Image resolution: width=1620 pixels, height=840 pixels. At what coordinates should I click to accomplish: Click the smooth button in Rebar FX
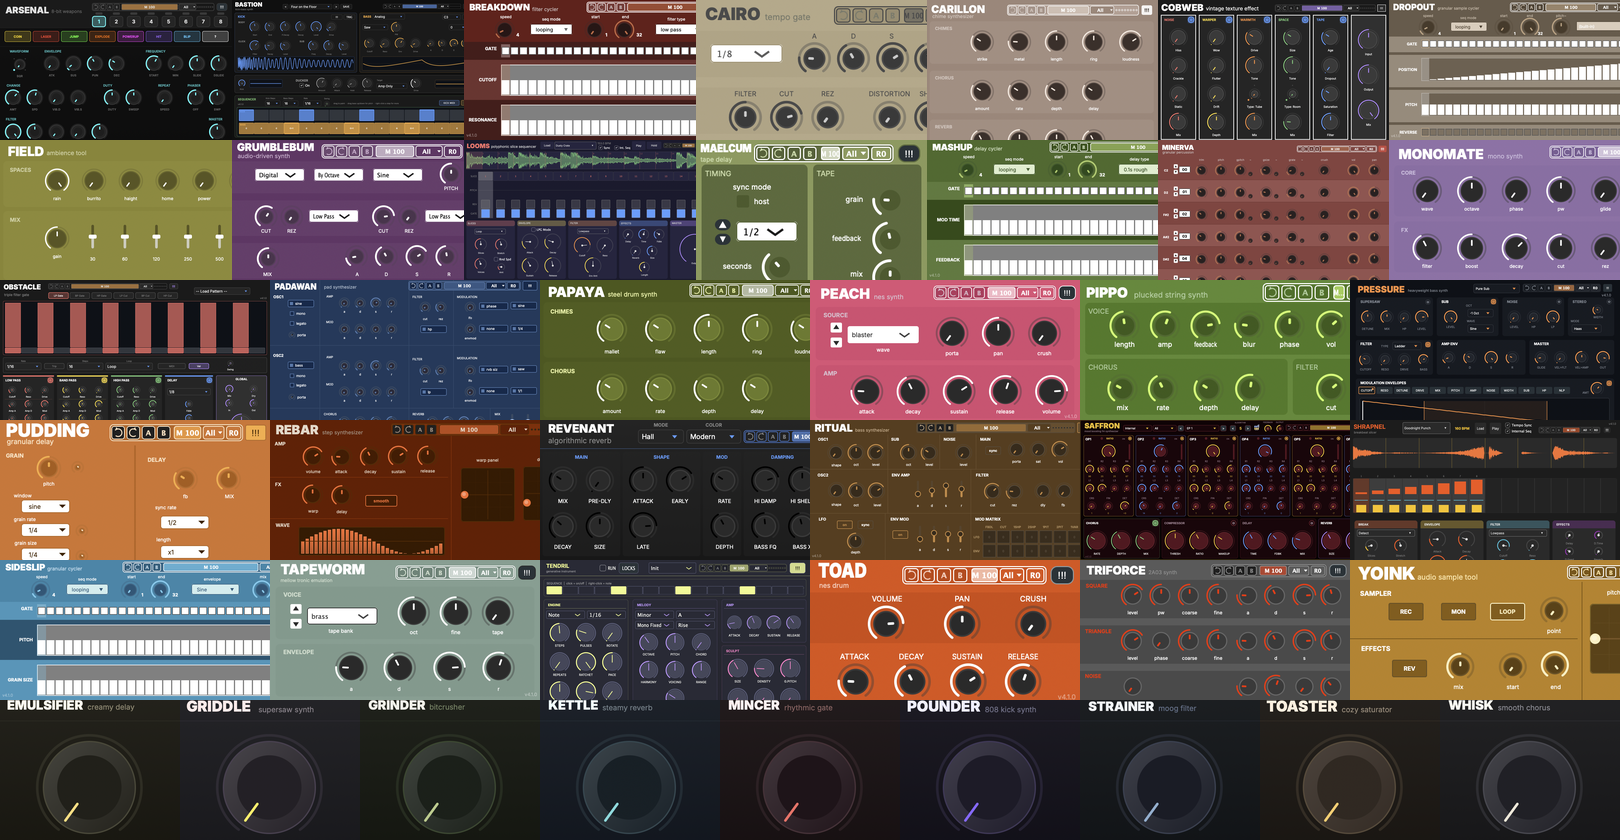[381, 501]
